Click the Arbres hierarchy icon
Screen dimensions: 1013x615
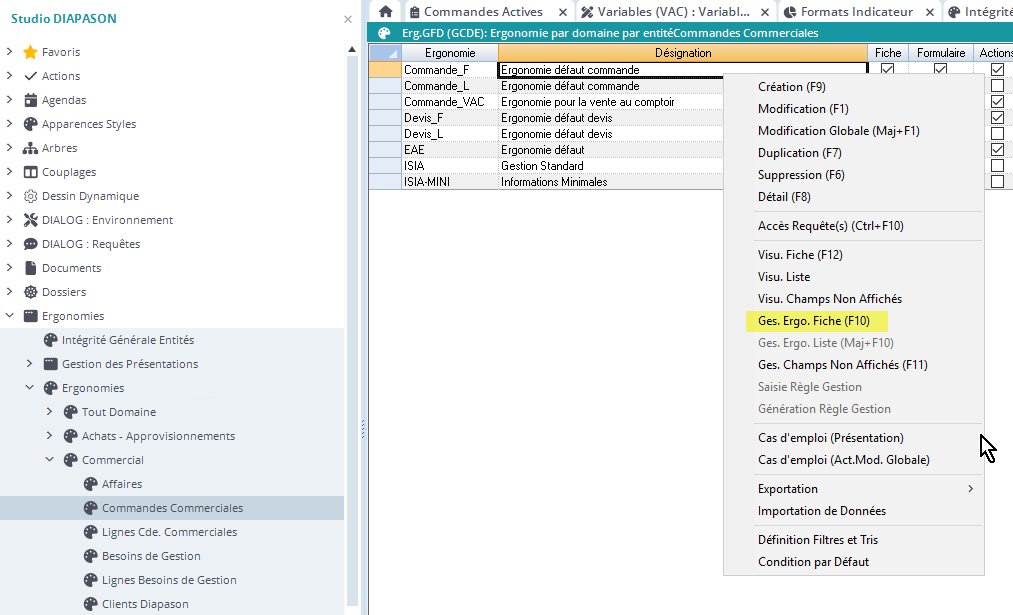click(30, 148)
